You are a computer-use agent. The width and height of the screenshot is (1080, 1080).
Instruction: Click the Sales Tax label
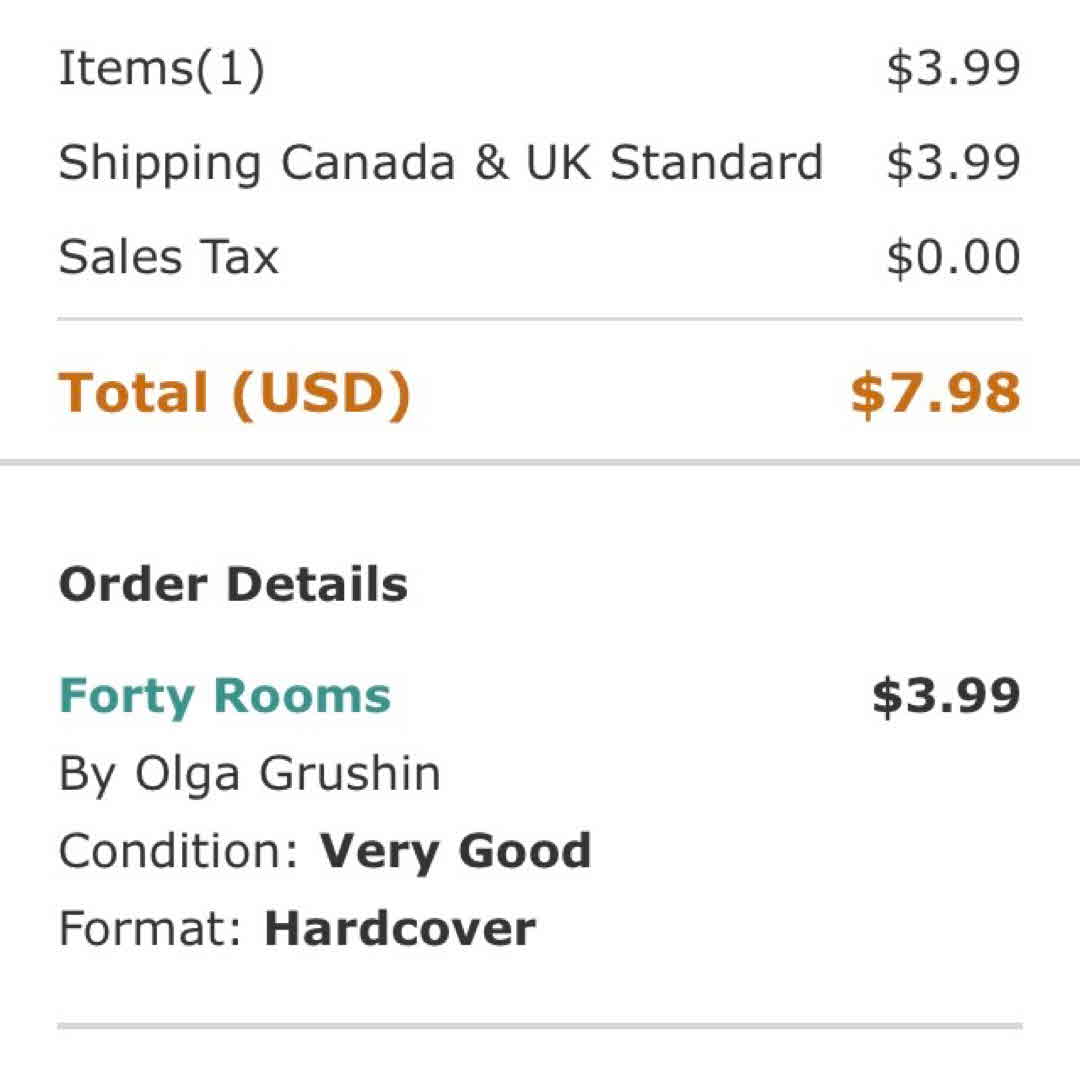[x=168, y=257]
